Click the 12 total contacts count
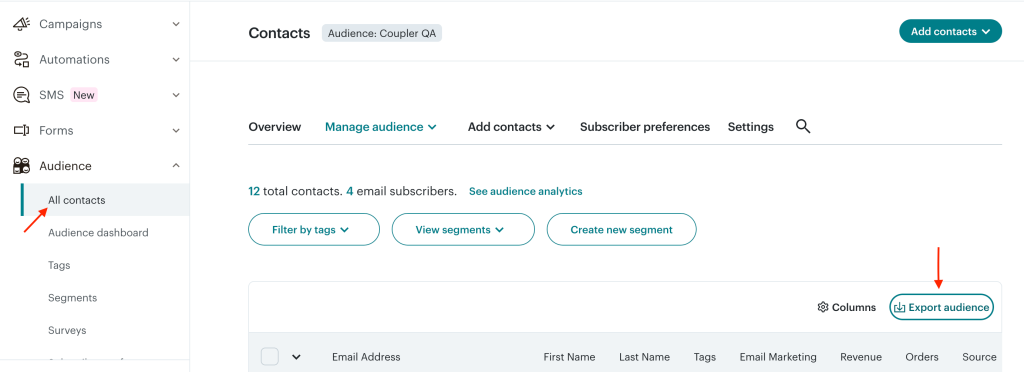 point(253,191)
